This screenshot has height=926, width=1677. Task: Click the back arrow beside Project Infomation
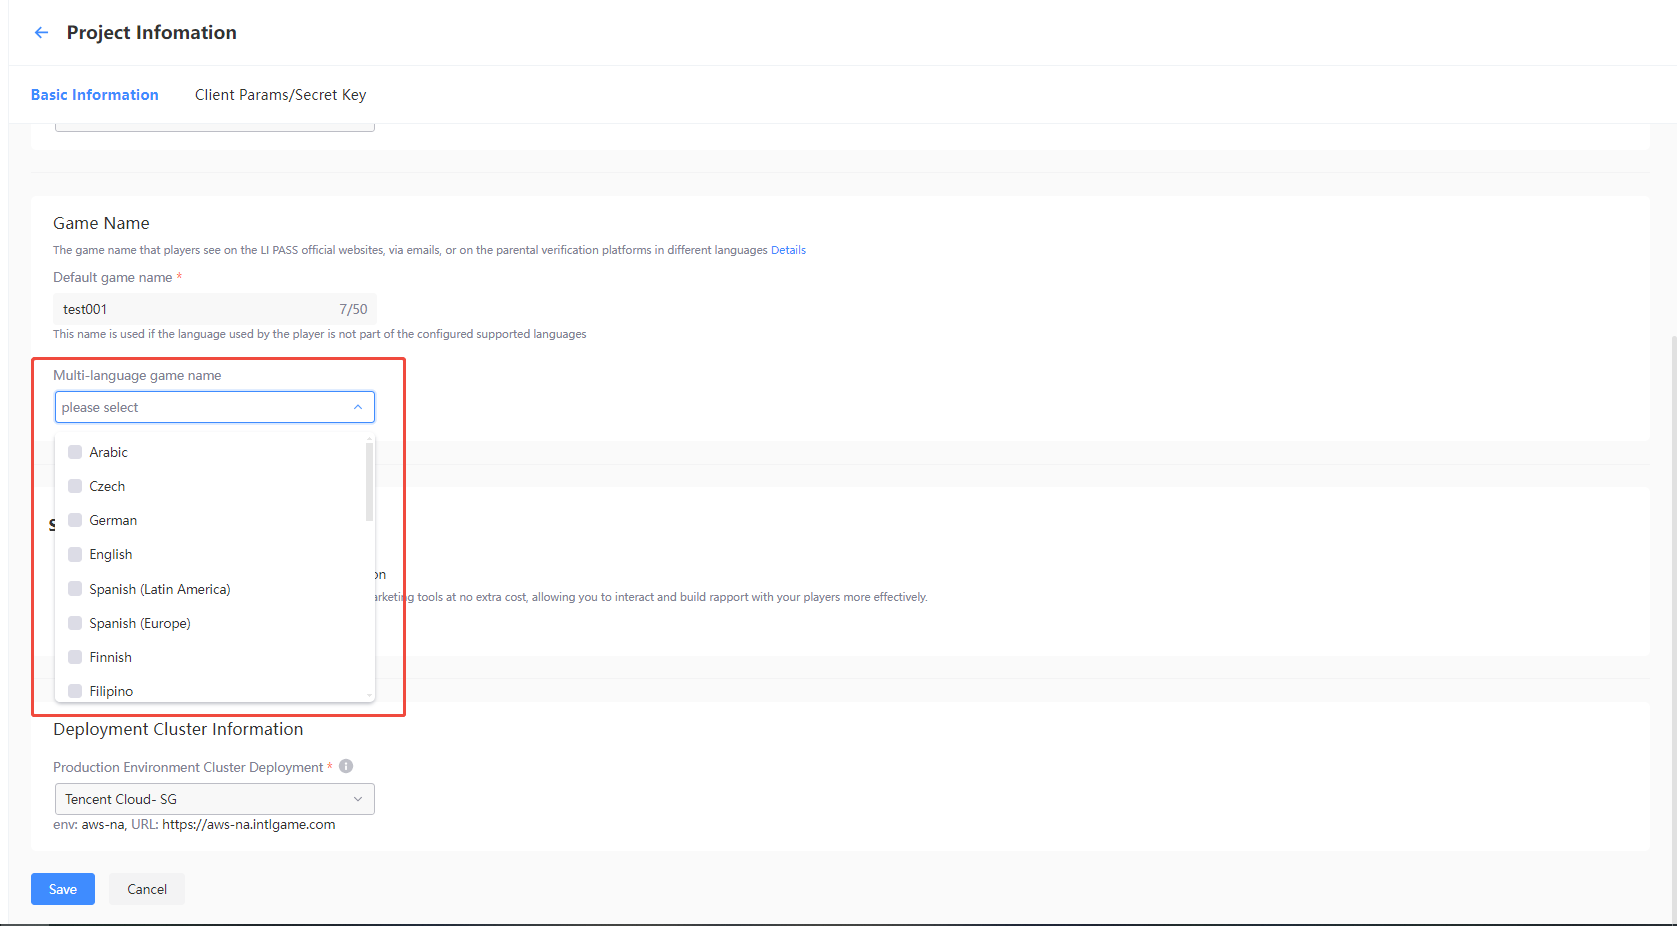coord(41,33)
